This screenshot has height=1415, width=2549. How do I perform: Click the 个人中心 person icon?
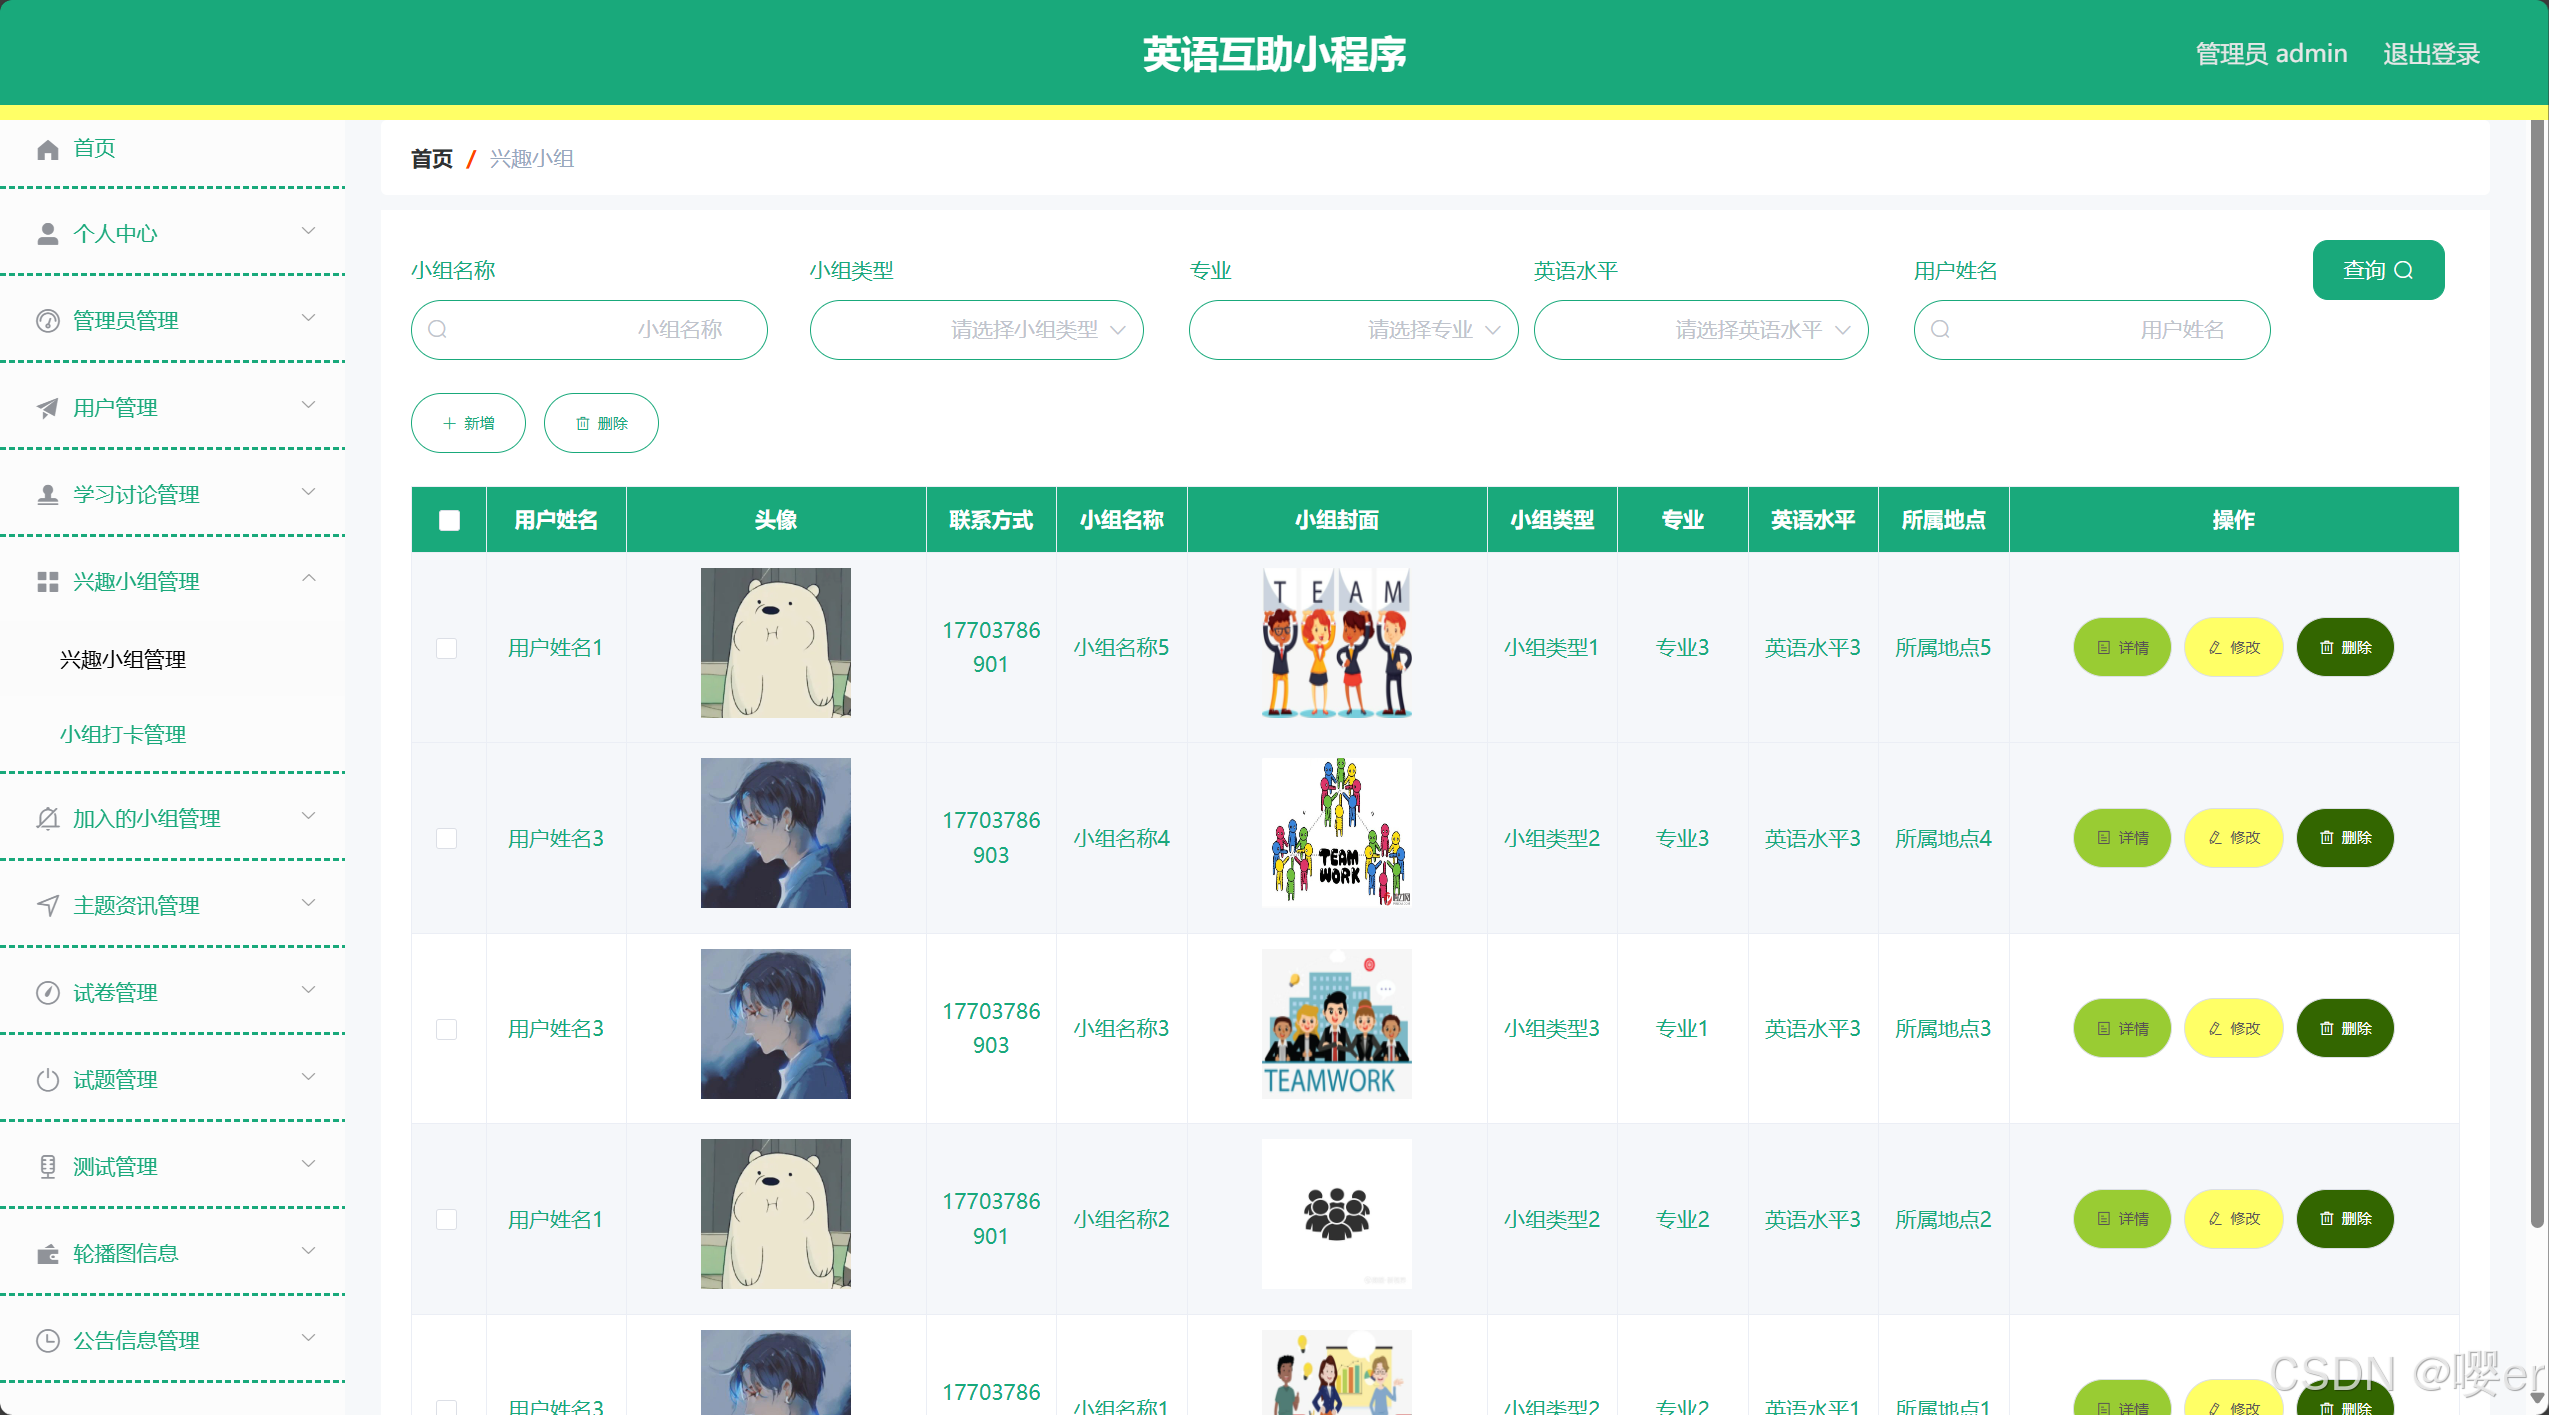(48, 234)
